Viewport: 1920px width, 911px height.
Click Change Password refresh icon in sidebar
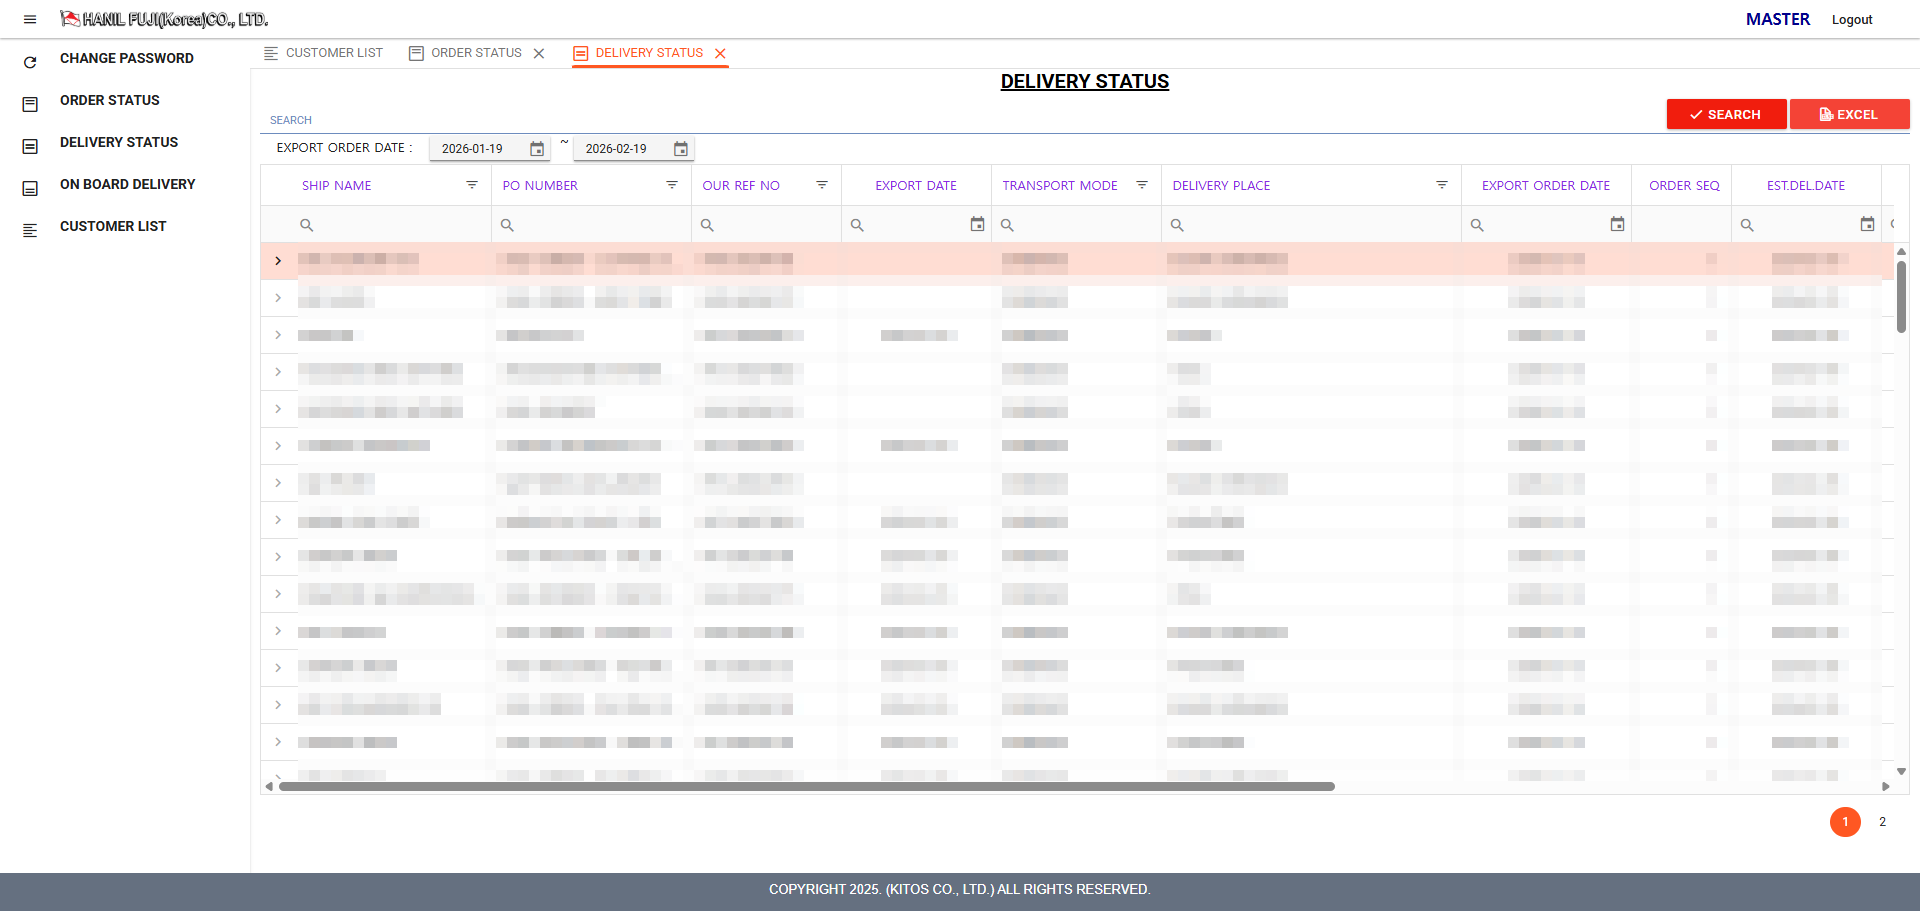click(x=30, y=62)
